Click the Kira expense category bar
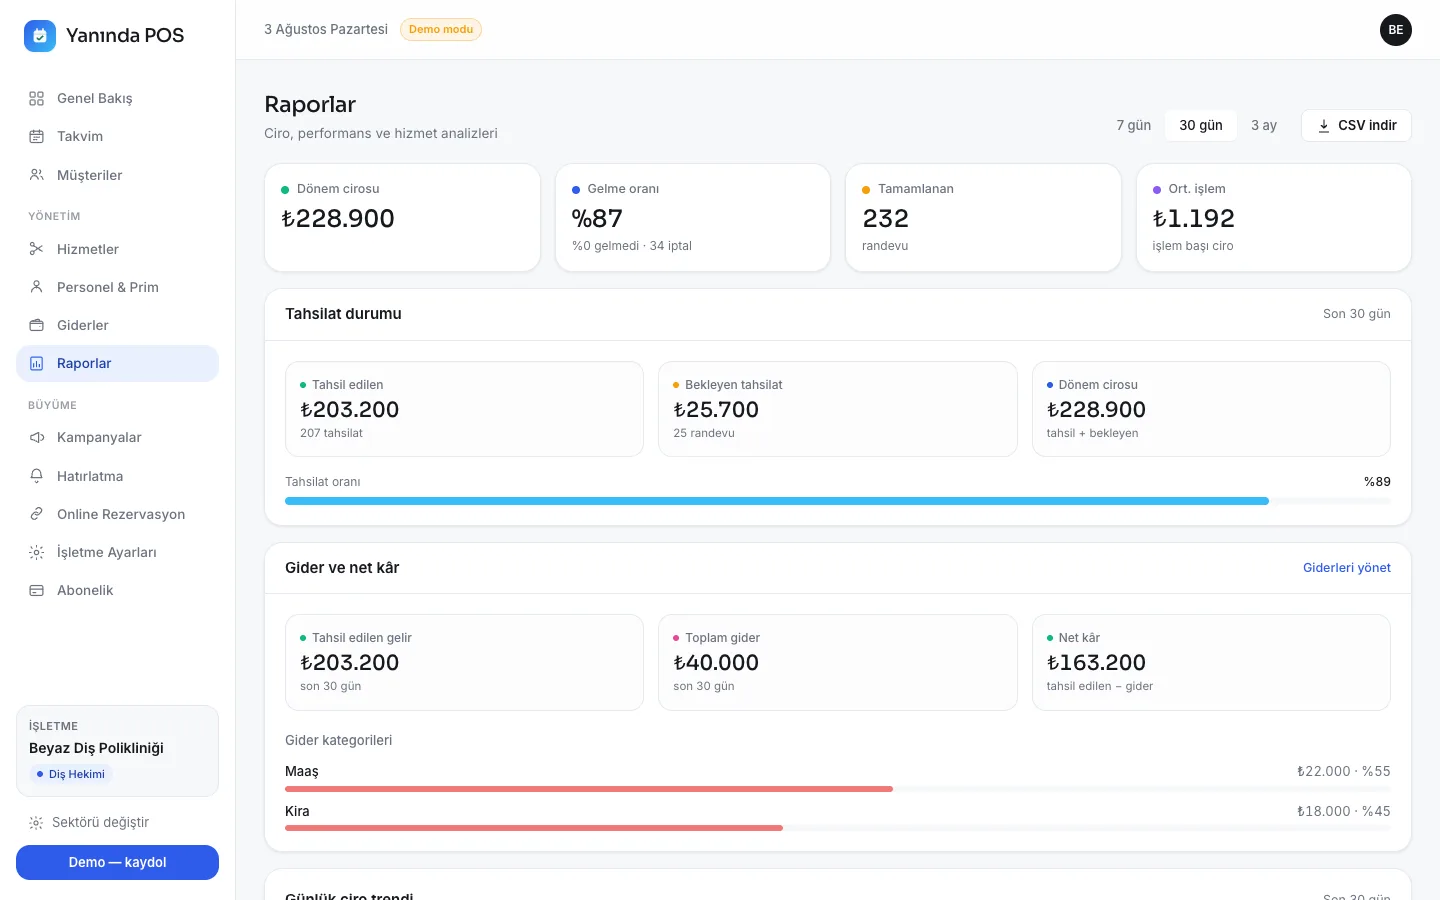The height and width of the screenshot is (900, 1440). (838, 828)
